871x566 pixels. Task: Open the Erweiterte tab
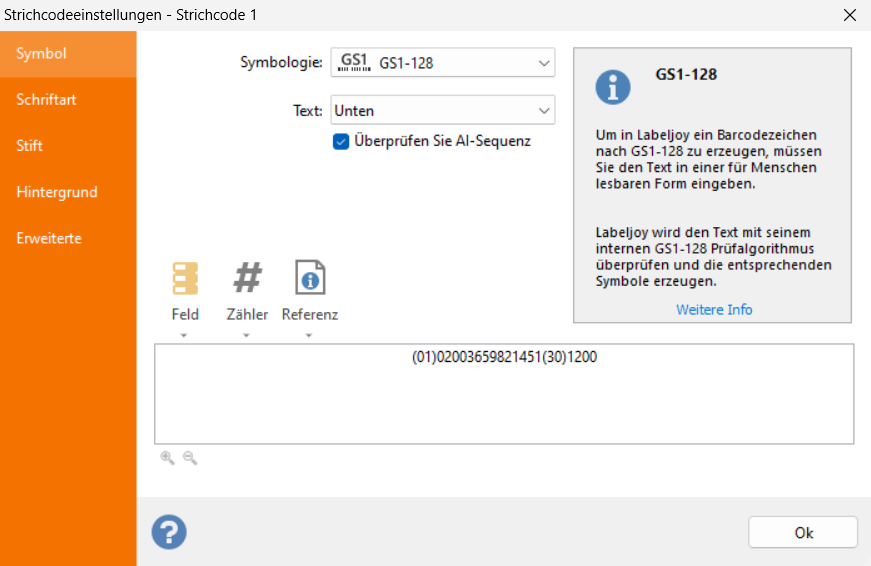tap(68, 238)
